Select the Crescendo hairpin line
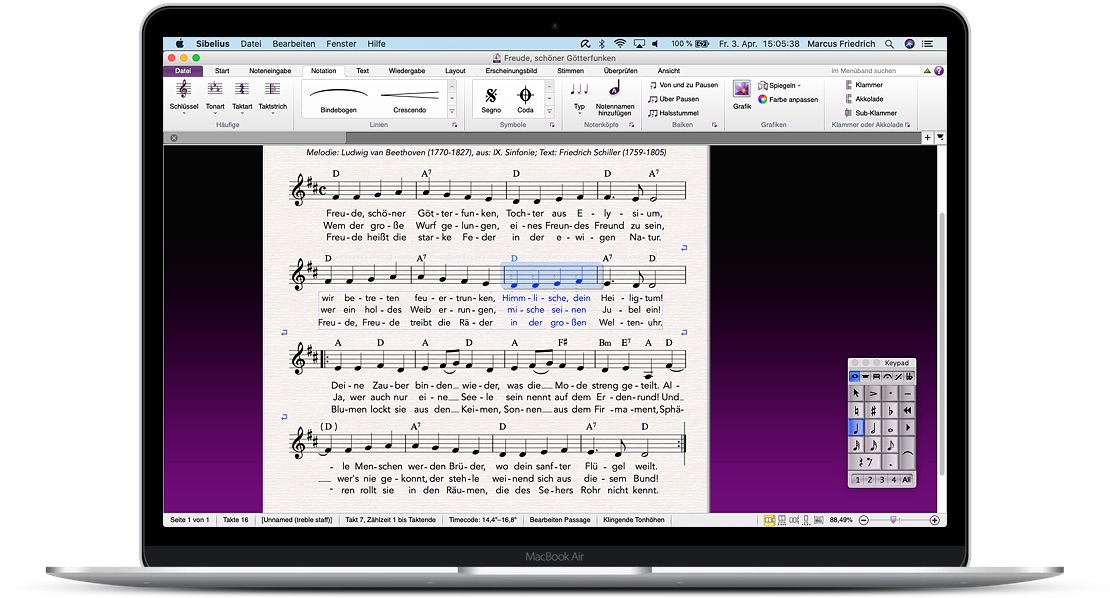Screen dimensions: 1110x598 coord(410,99)
